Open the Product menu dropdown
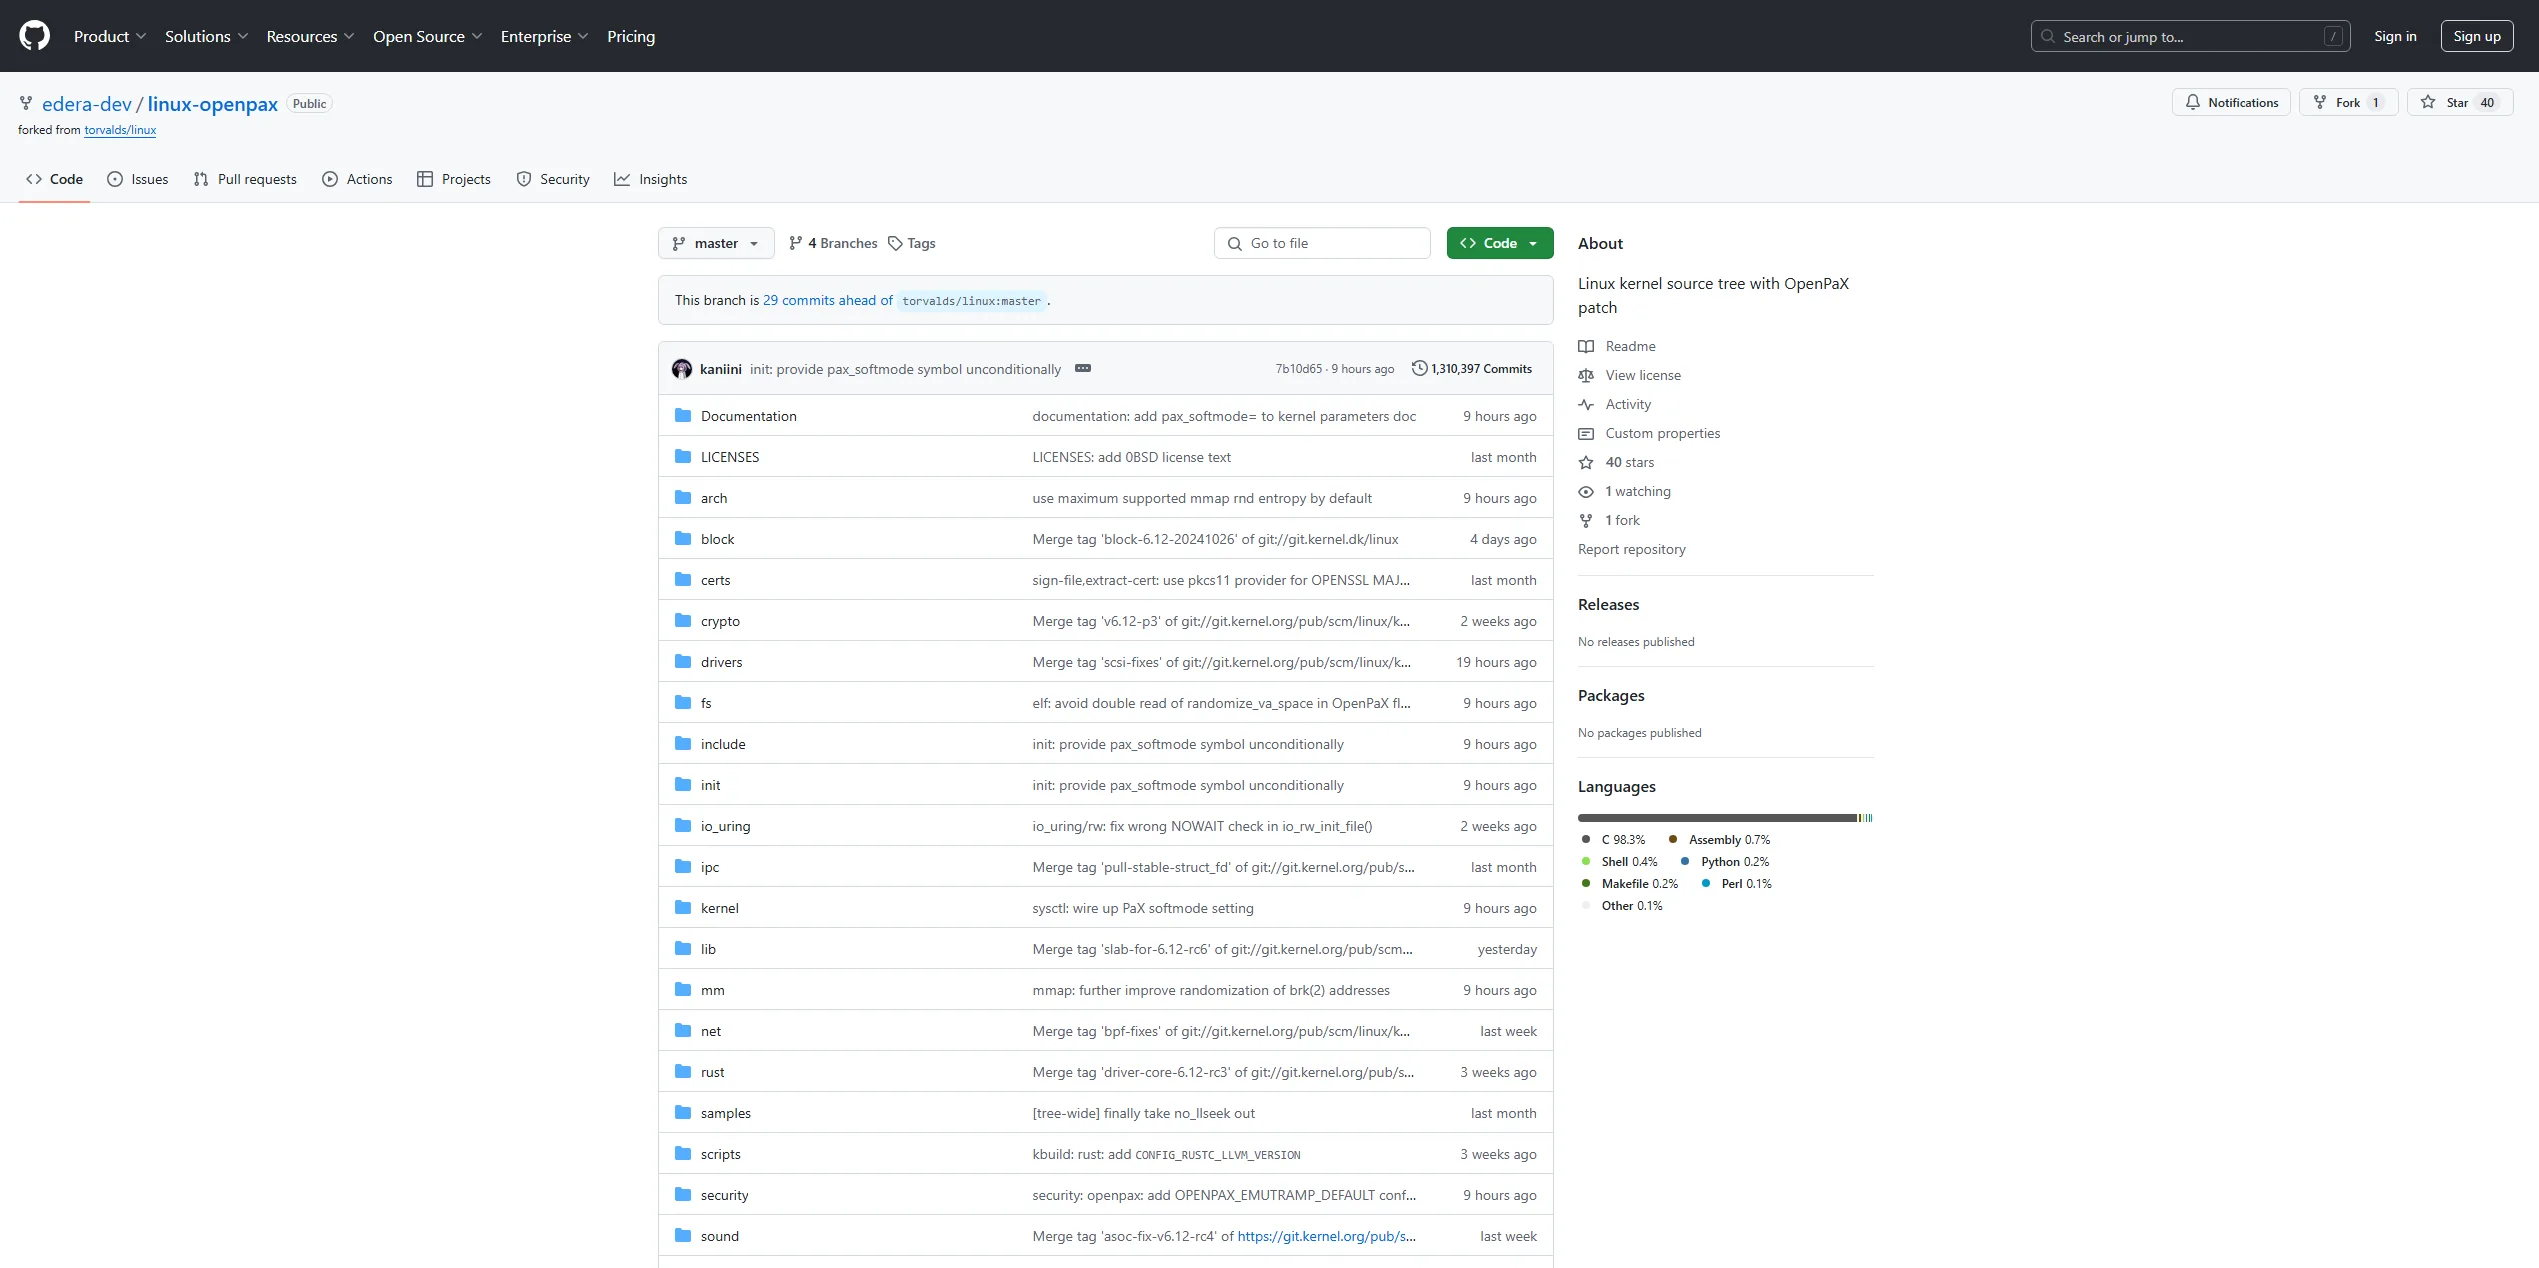 pyautogui.click(x=109, y=36)
